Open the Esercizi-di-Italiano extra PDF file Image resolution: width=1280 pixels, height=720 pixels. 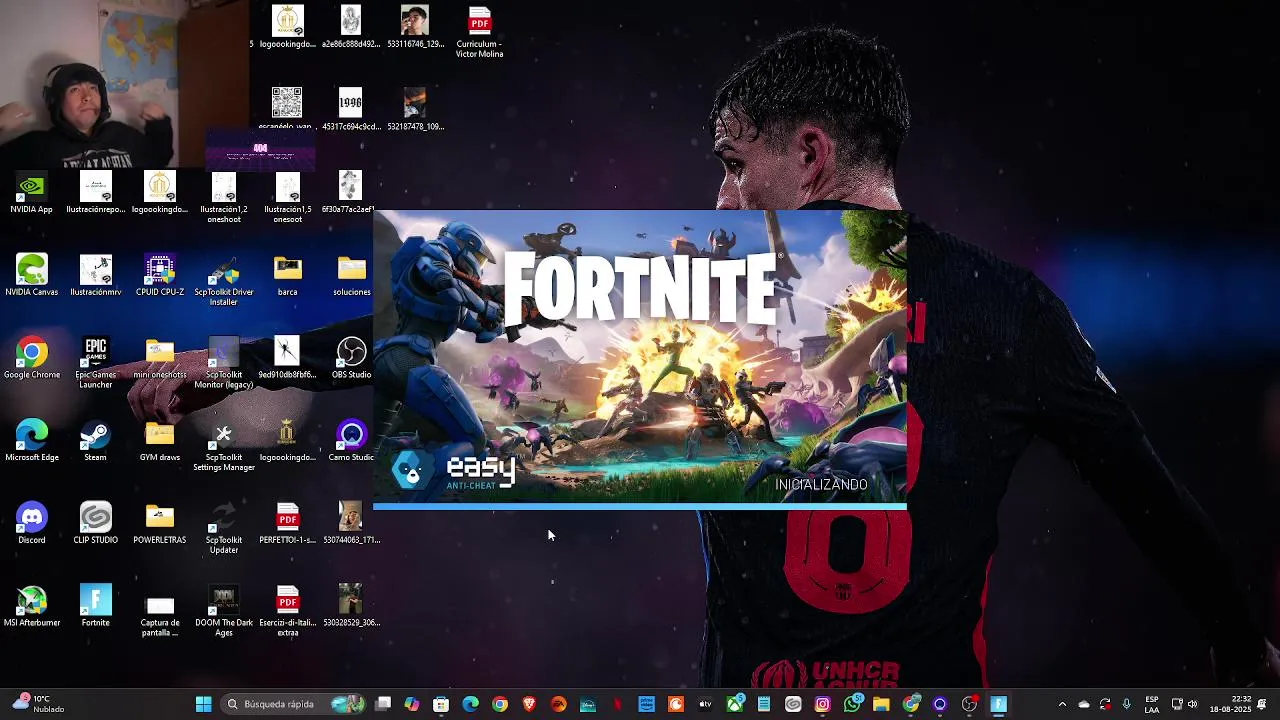coord(287,611)
